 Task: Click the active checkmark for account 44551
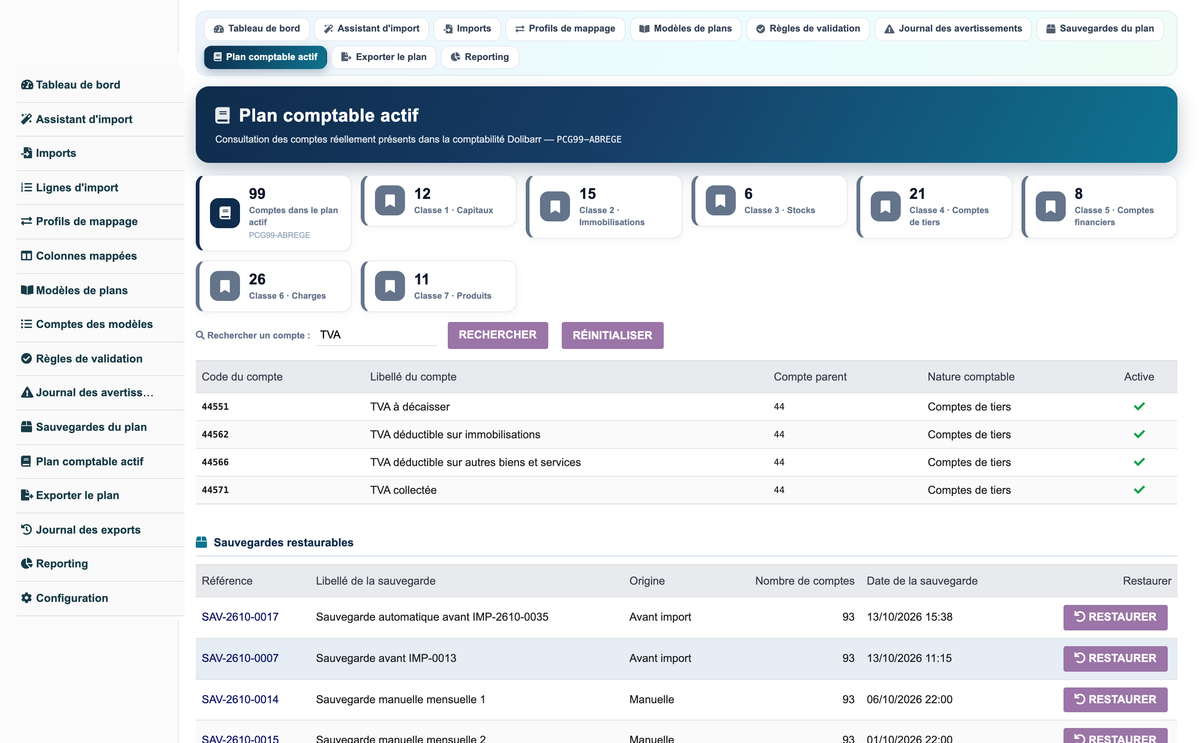coord(1139,406)
